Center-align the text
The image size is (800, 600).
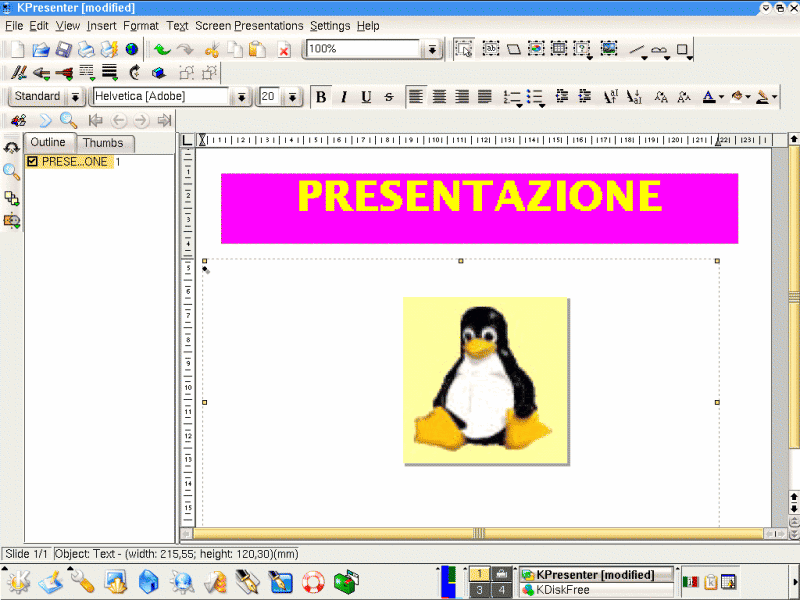pyautogui.click(x=439, y=96)
